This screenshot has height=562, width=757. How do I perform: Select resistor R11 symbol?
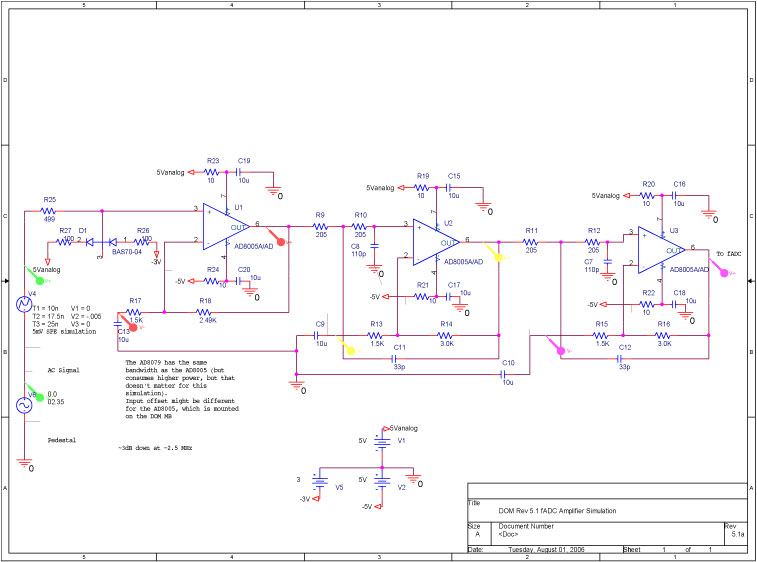[530, 242]
